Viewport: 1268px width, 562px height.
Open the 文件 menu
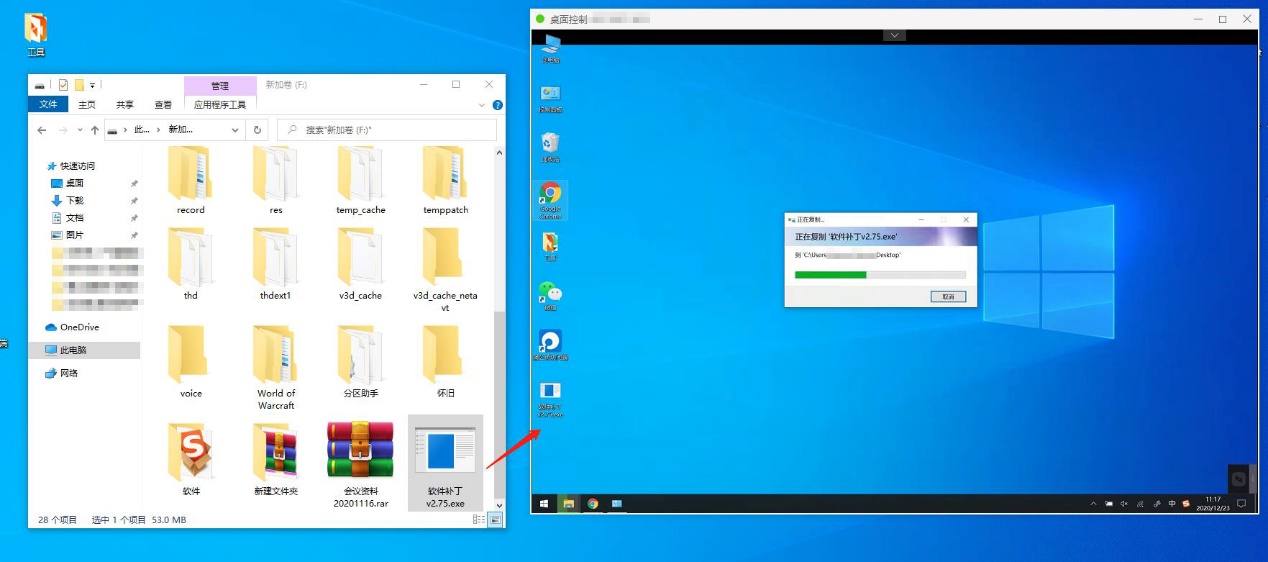[48, 104]
